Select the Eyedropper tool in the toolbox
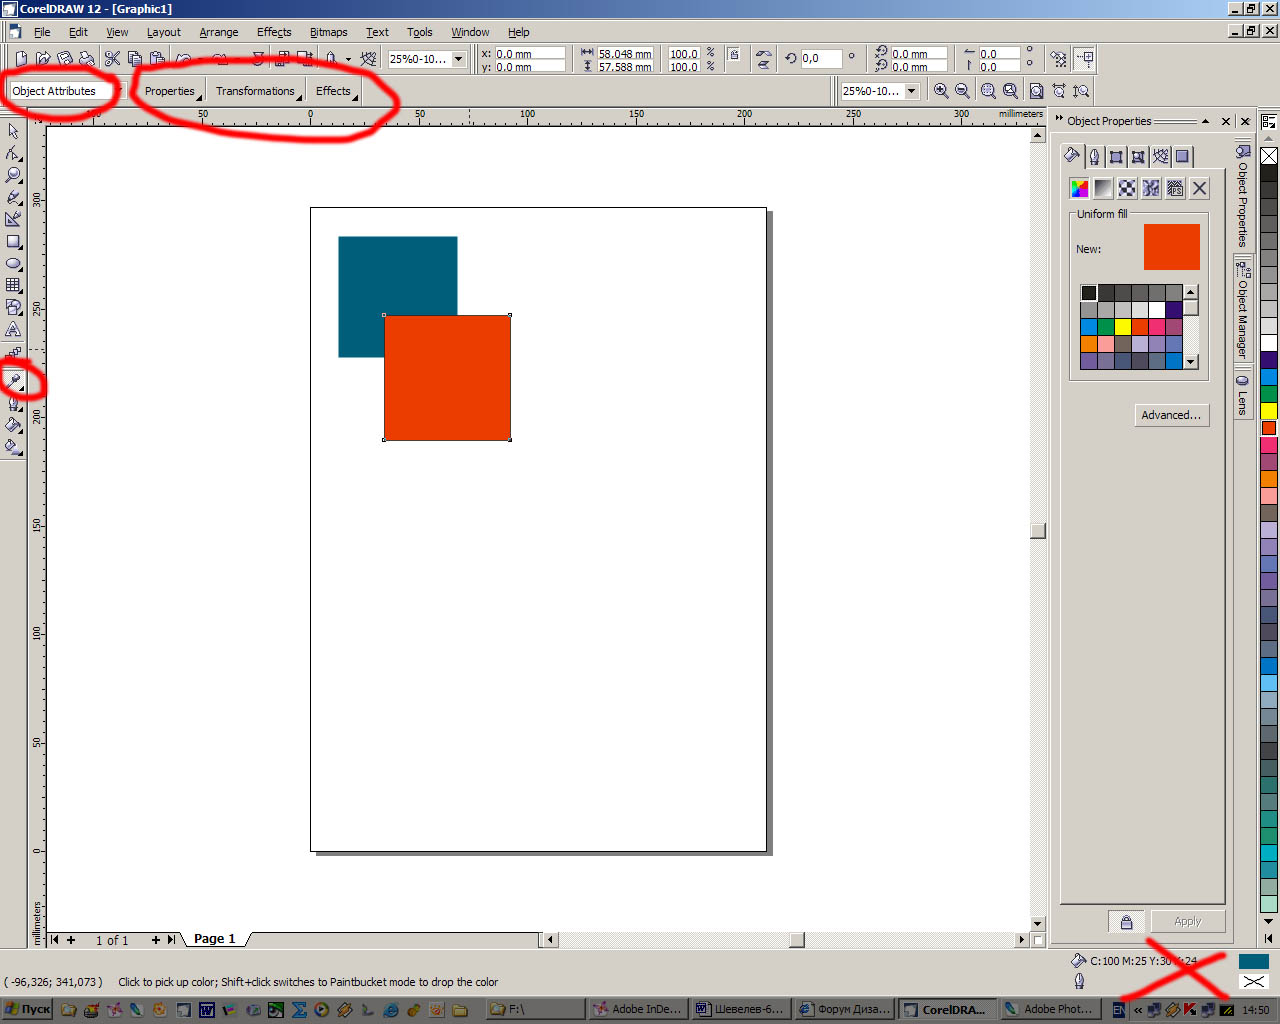Viewport: 1280px width, 1024px height. coord(13,381)
